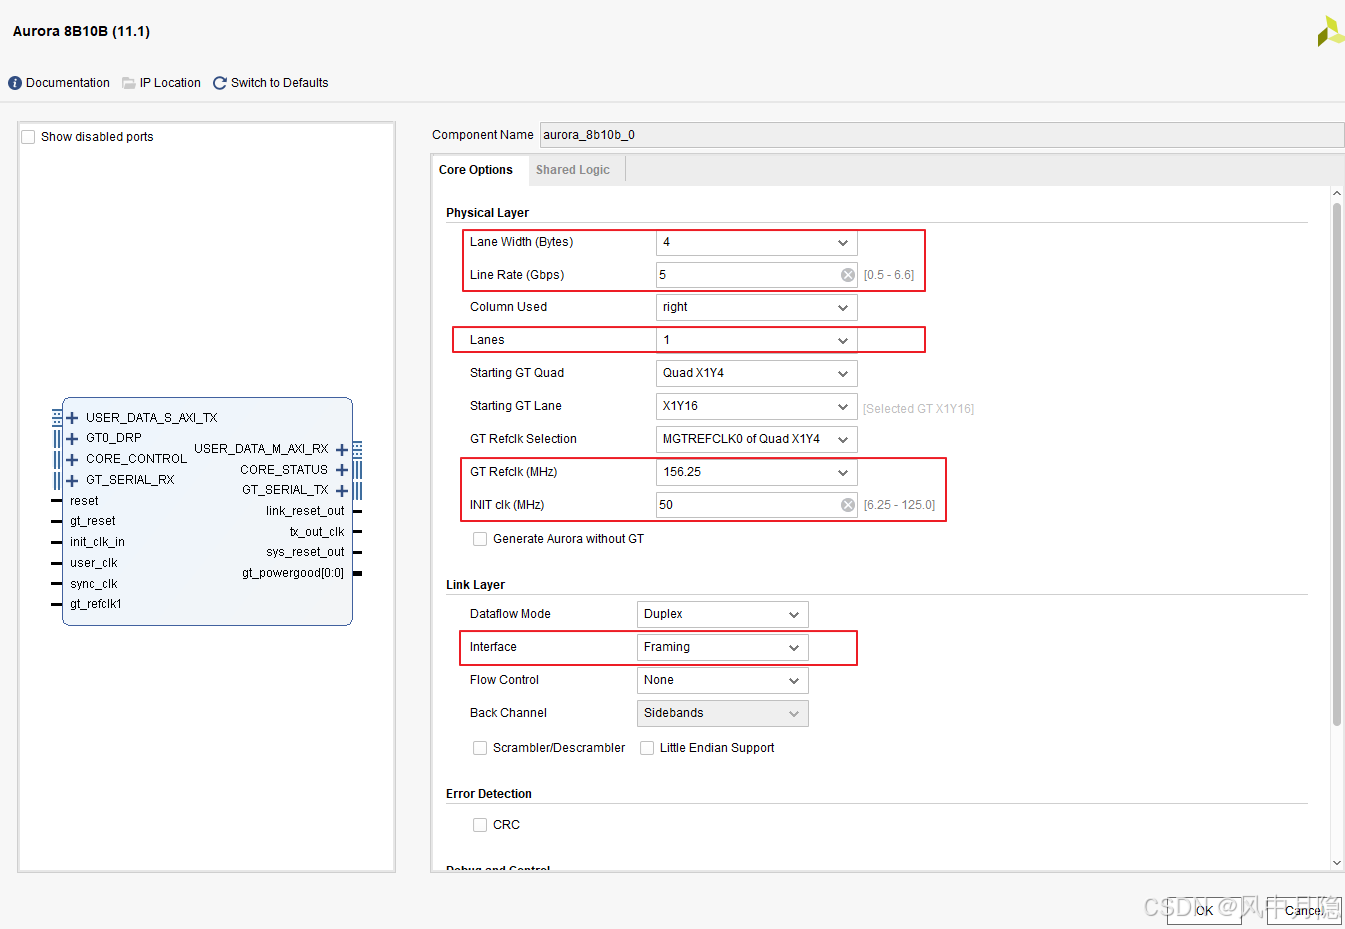The height and width of the screenshot is (929, 1345).
Task: Open the Back Channel Sidebands dropdown
Action: (x=723, y=713)
